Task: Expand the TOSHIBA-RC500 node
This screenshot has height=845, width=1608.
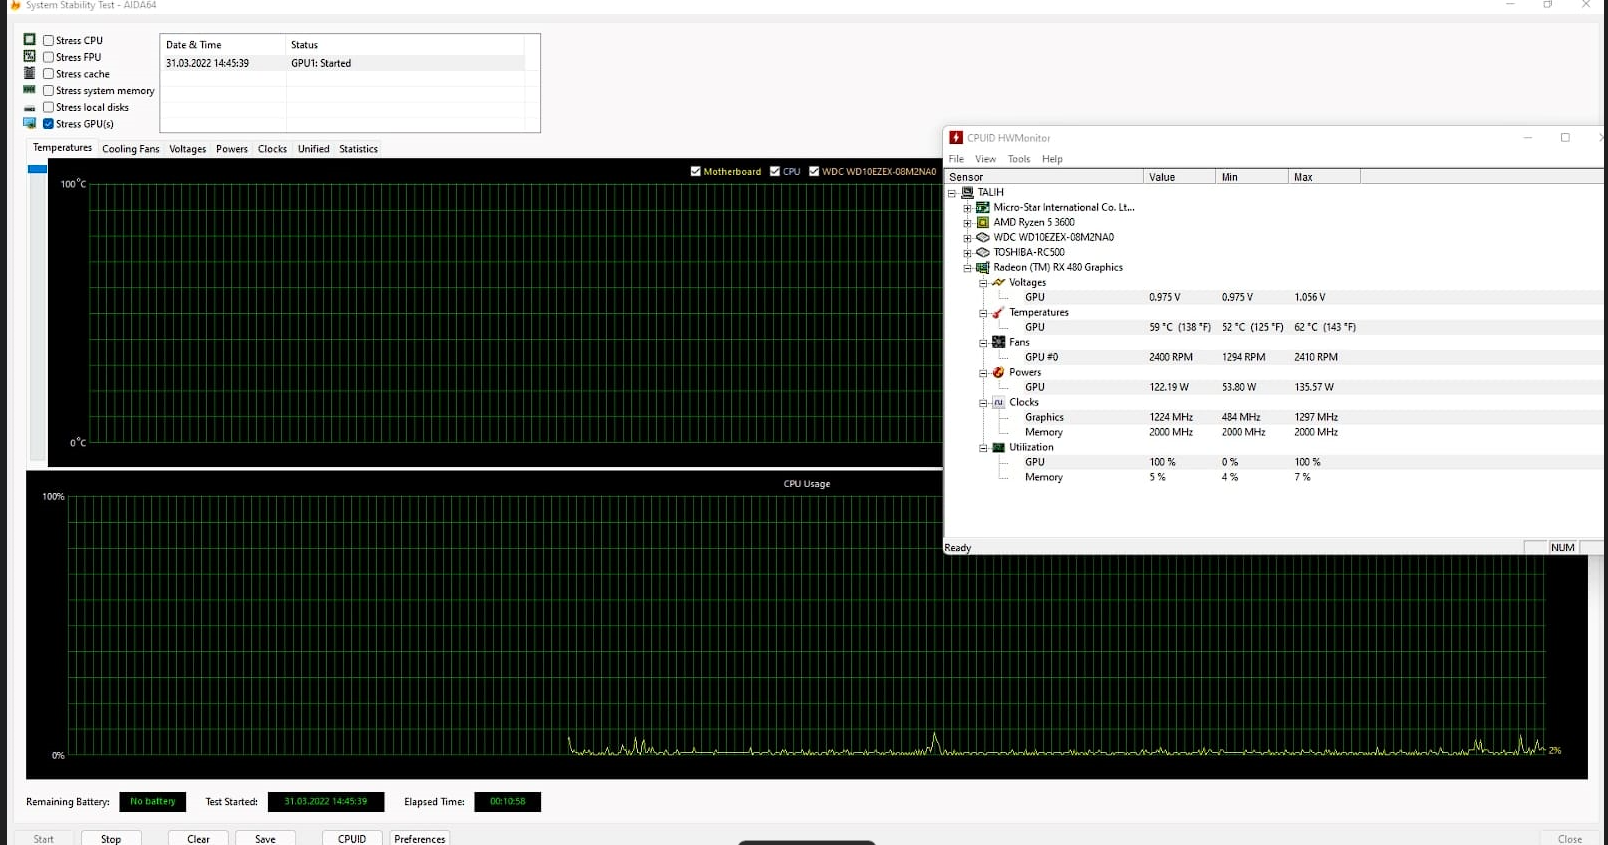Action: (x=967, y=253)
